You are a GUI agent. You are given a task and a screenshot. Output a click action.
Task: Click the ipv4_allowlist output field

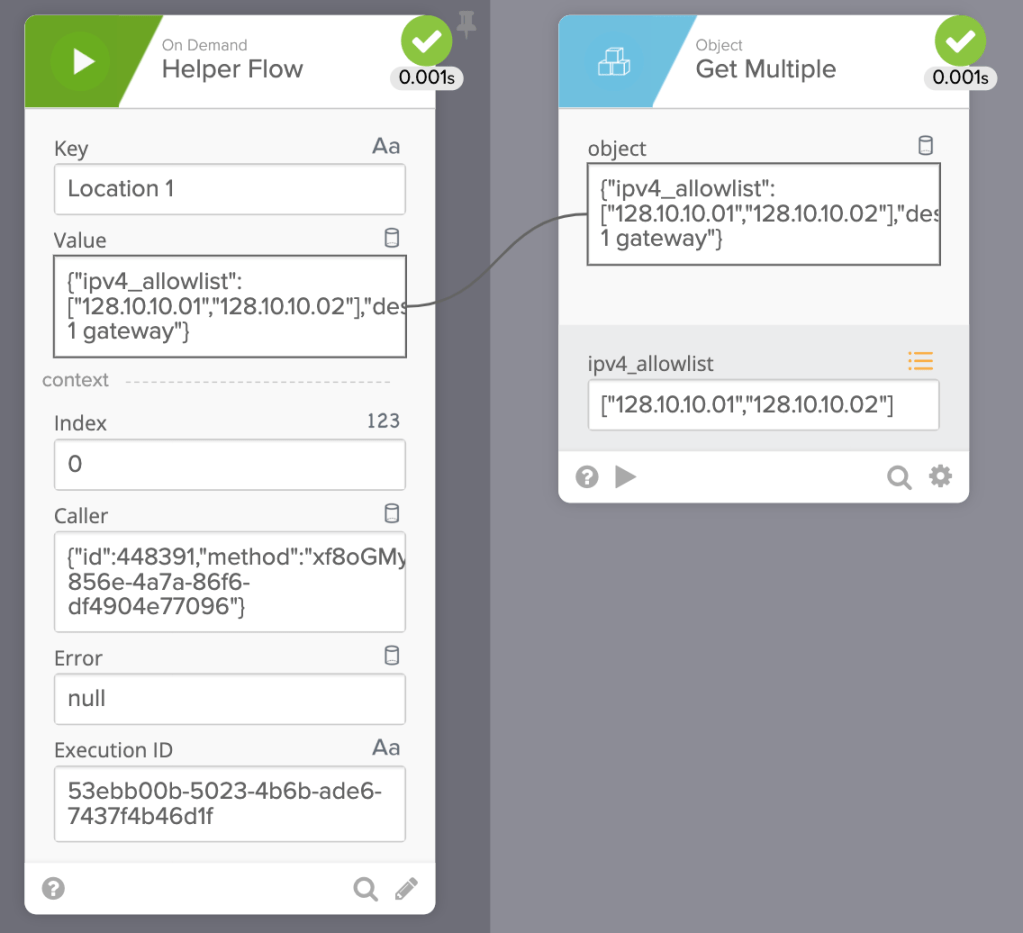(x=763, y=405)
